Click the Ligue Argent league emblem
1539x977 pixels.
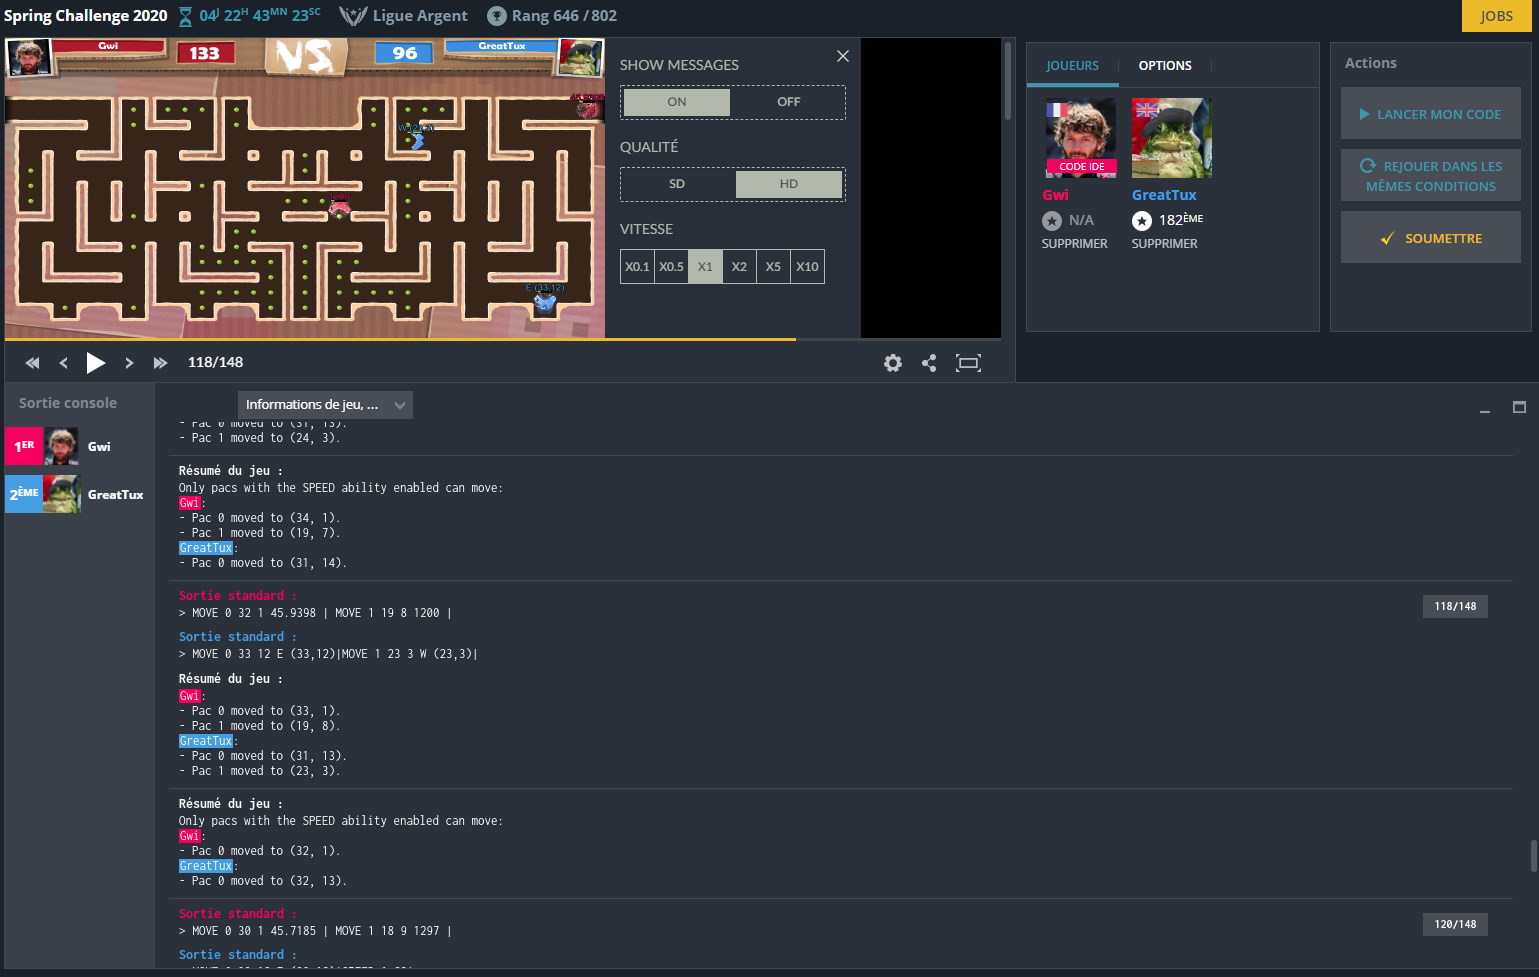pos(353,16)
